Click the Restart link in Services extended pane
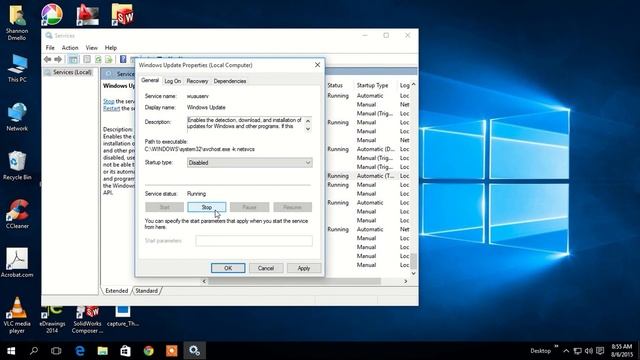 pos(111,109)
